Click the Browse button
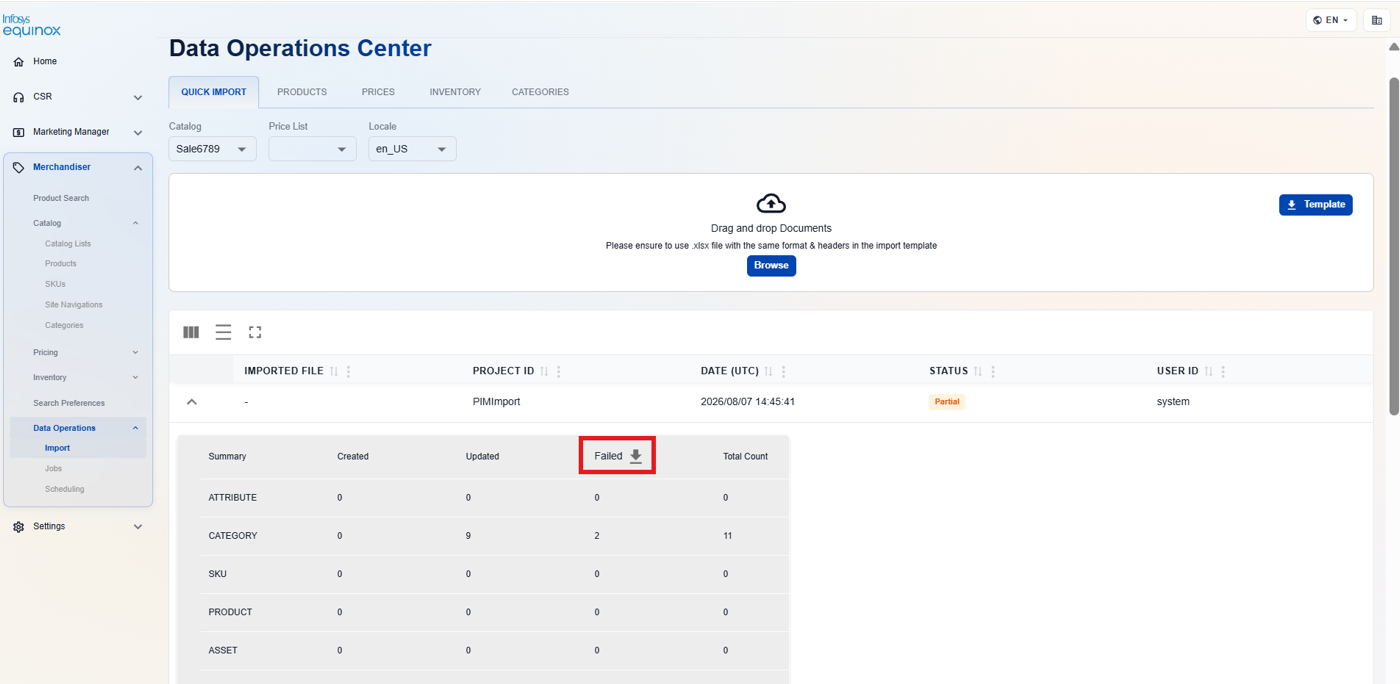The image size is (1400, 684). coord(771,266)
